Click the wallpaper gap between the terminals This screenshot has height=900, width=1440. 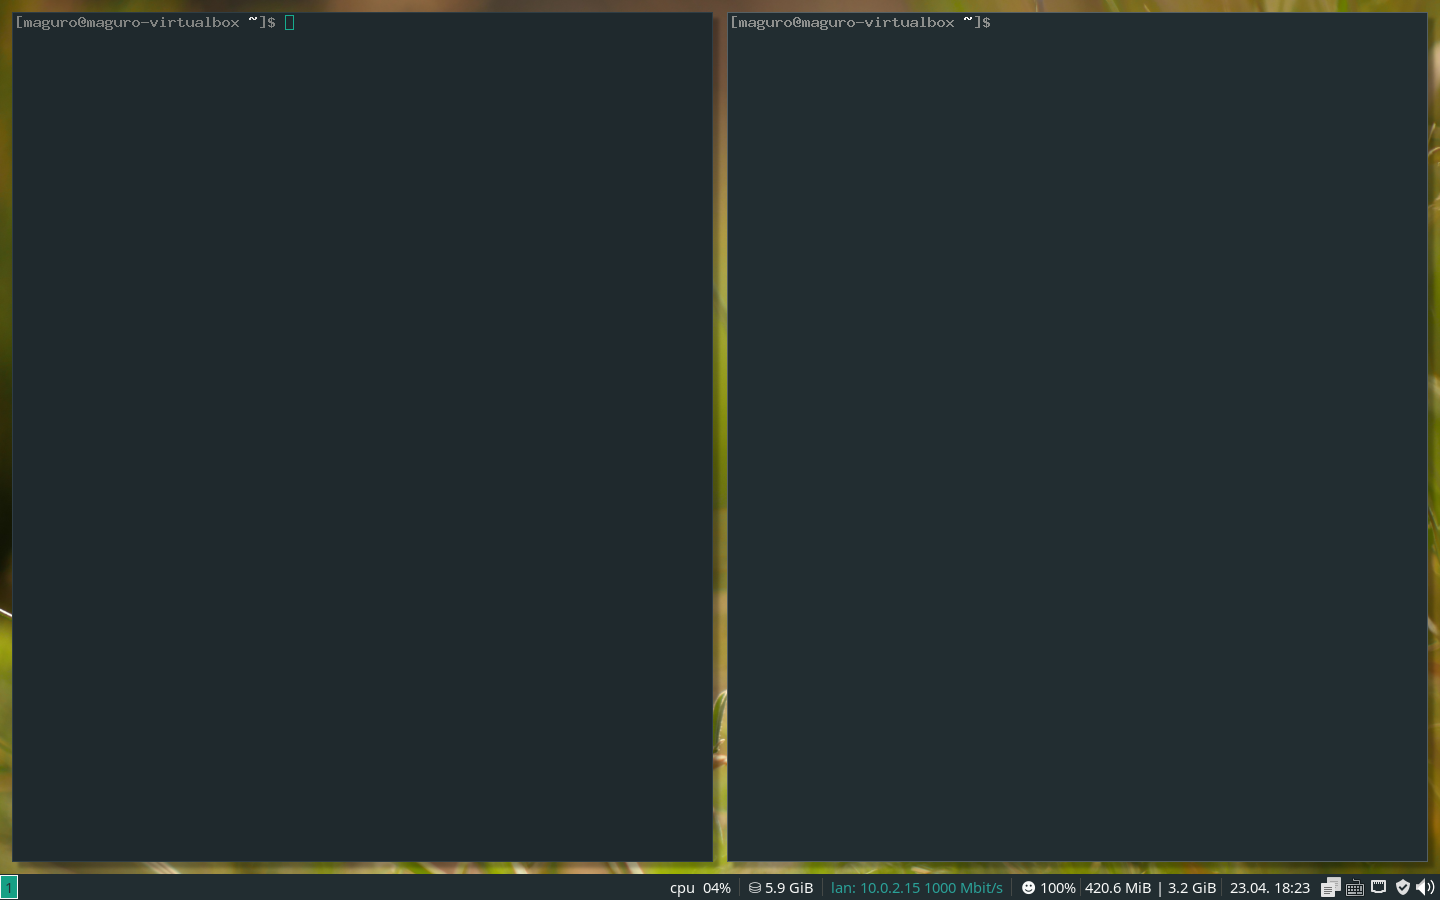[x=720, y=440]
